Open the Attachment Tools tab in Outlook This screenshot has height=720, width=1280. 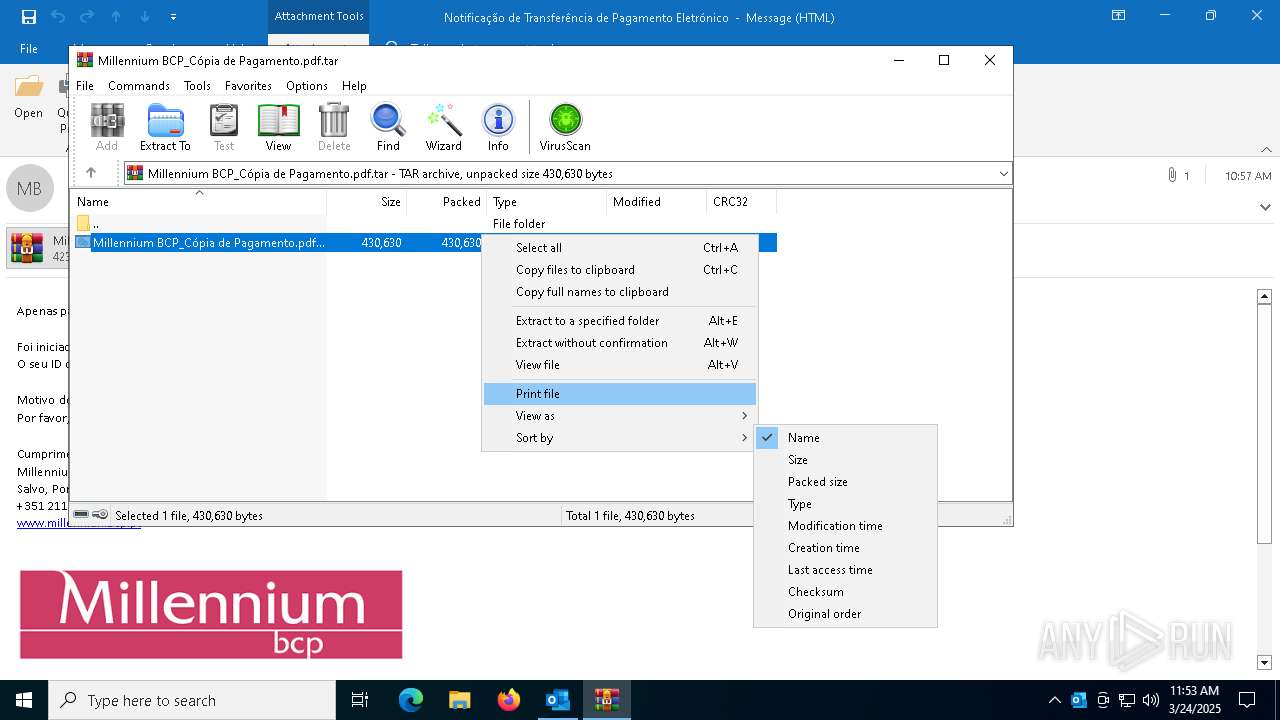(319, 16)
